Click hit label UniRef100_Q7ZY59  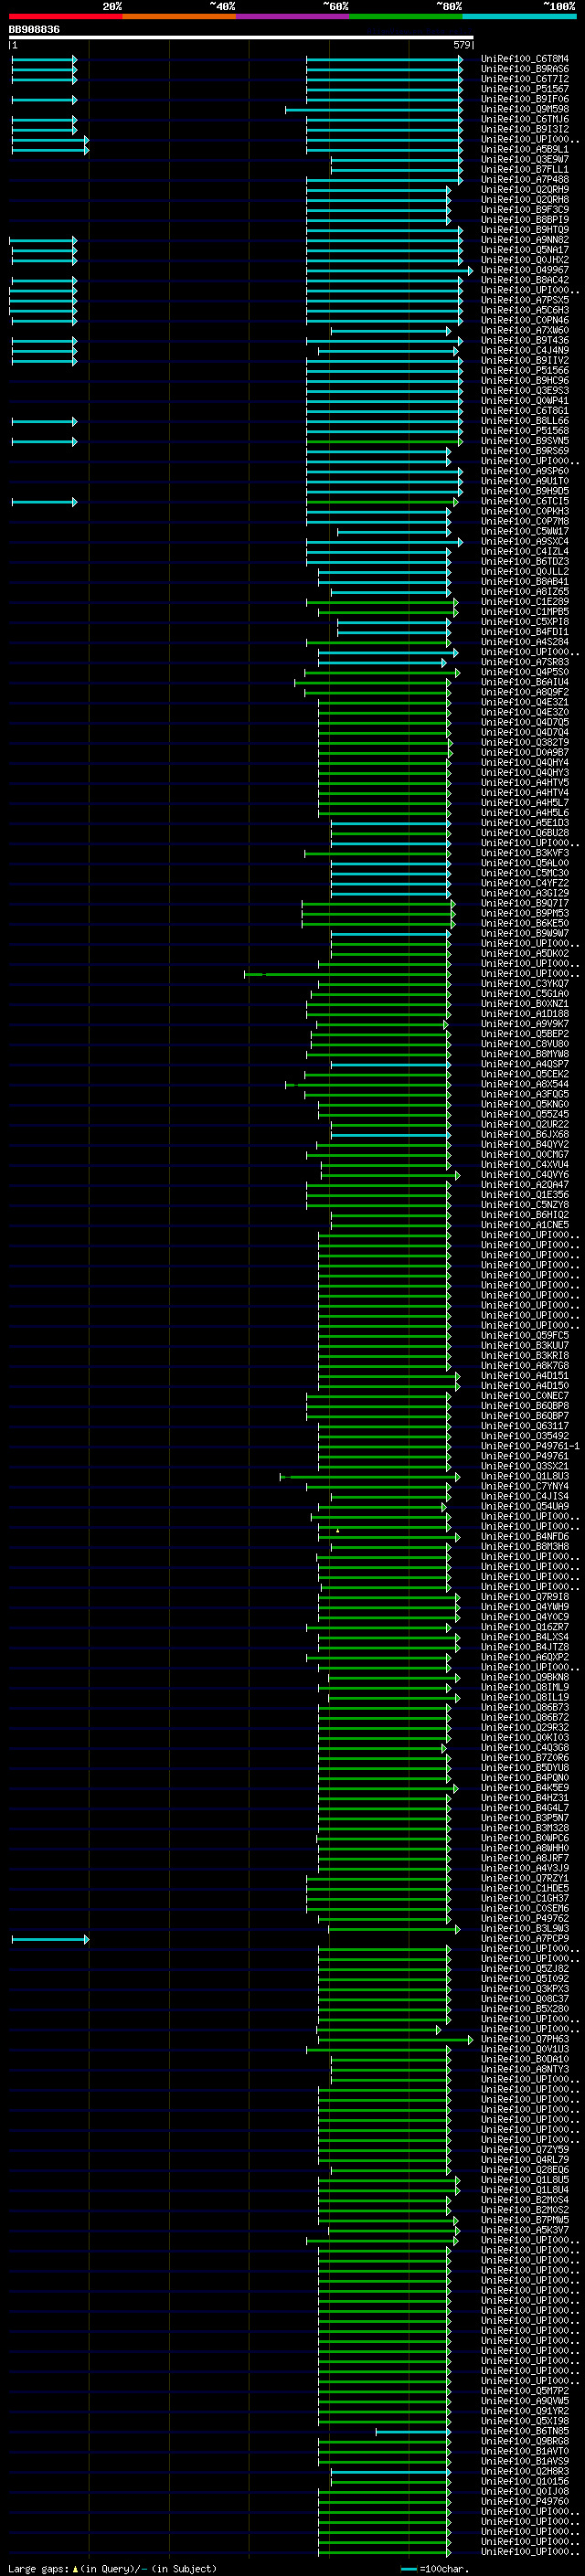tap(525, 2149)
